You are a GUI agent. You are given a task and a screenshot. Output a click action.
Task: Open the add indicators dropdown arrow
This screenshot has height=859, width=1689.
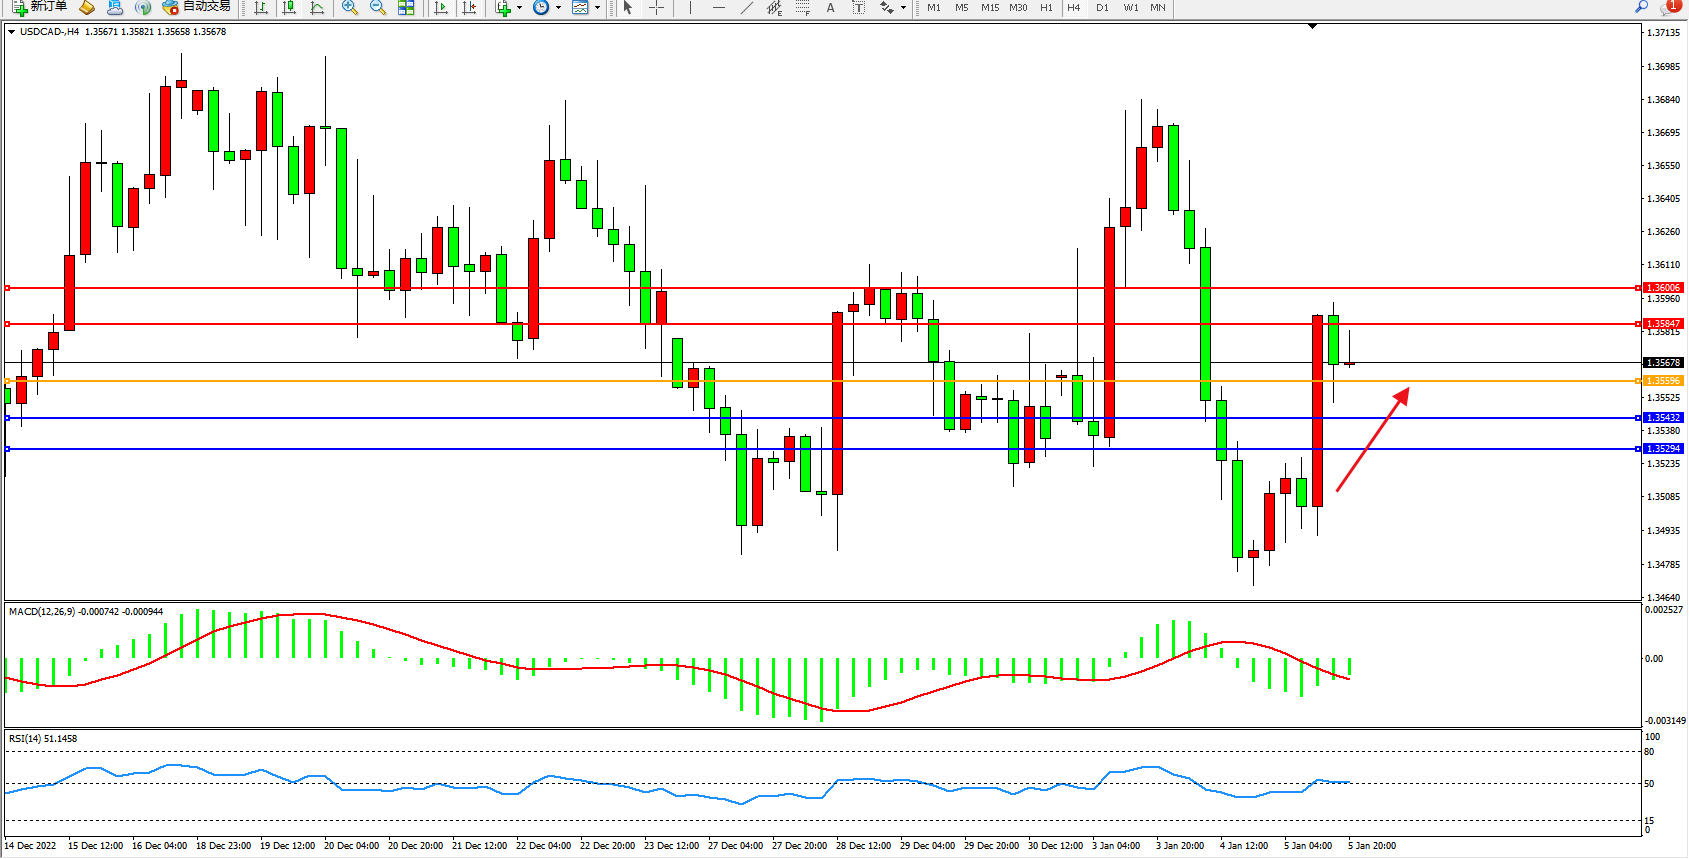click(519, 8)
